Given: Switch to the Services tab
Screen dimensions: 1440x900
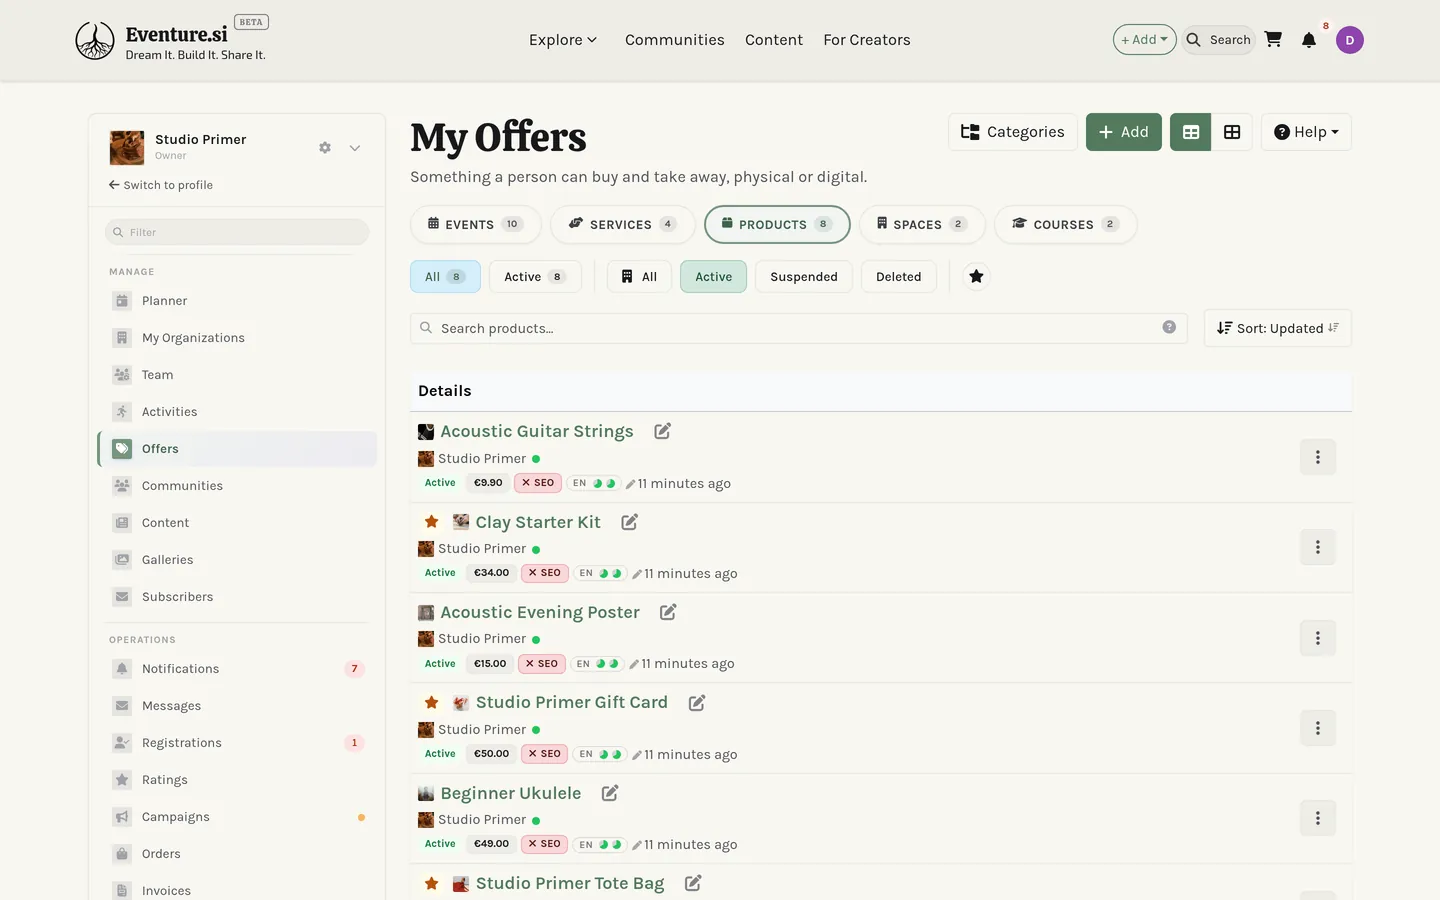Looking at the screenshot, I should pyautogui.click(x=622, y=224).
